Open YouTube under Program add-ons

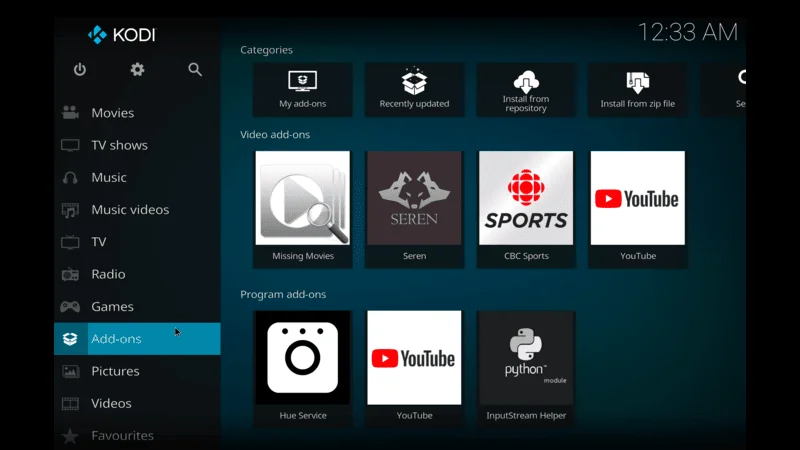pyautogui.click(x=414, y=368)
